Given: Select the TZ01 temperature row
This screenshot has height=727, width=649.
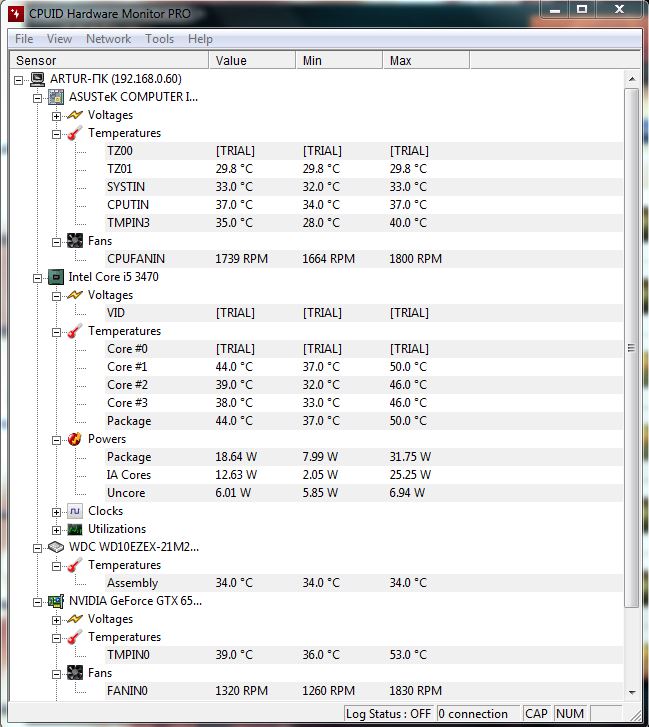Looking at the screenshot, I should 364,169.
